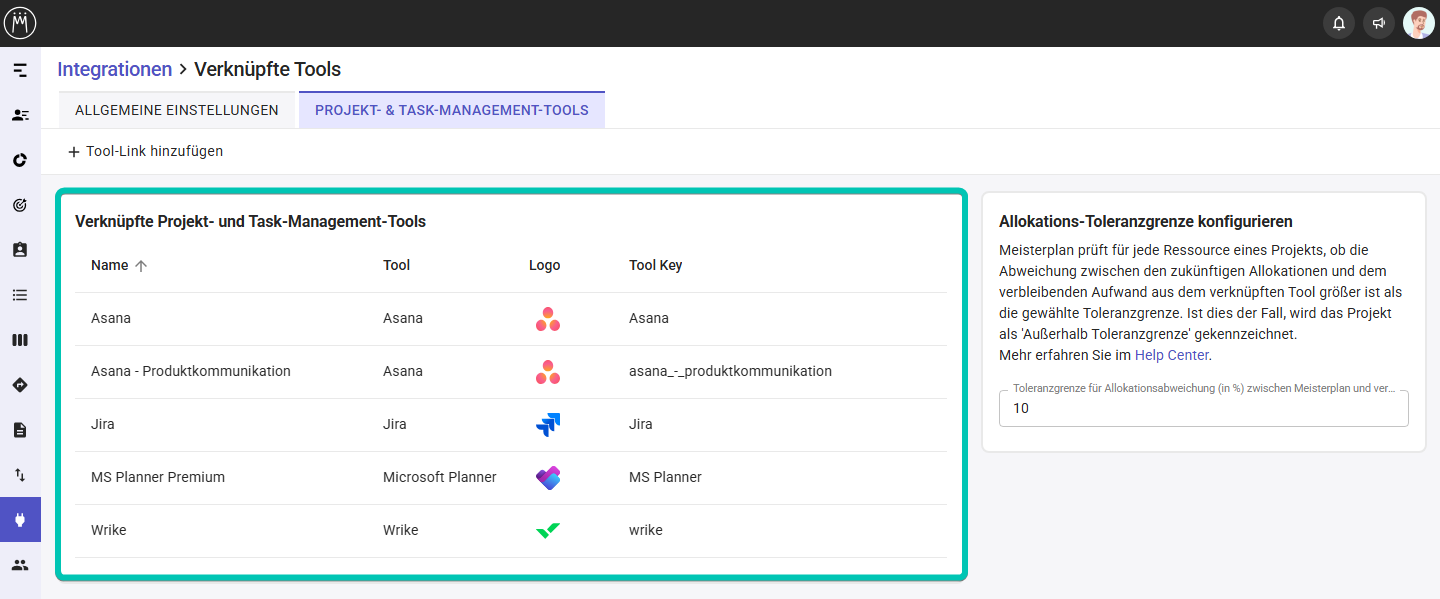
Task: Select the Asana row logo
Action: click(547, 317)
